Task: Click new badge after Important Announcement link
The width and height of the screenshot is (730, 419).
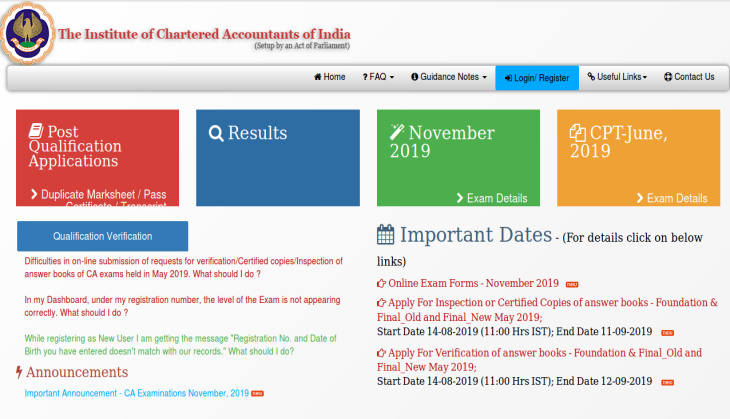Action: [257, 394]
